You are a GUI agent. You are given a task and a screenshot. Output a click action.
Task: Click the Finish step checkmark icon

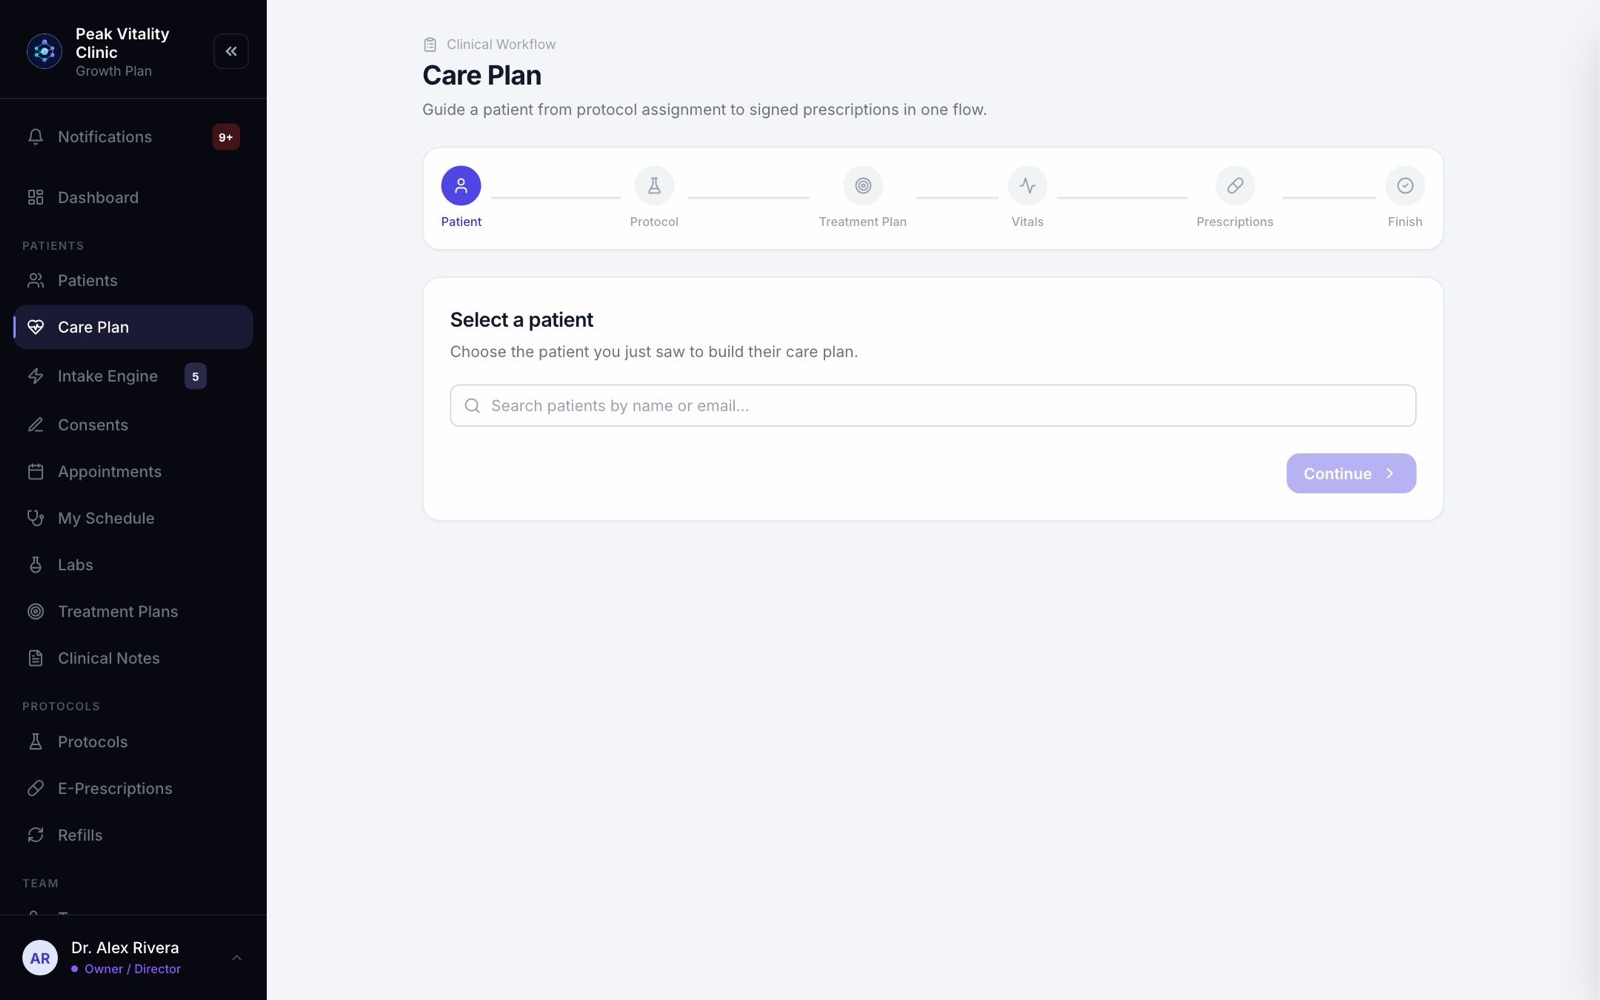pyautogui.click(x=1405, y=185)
